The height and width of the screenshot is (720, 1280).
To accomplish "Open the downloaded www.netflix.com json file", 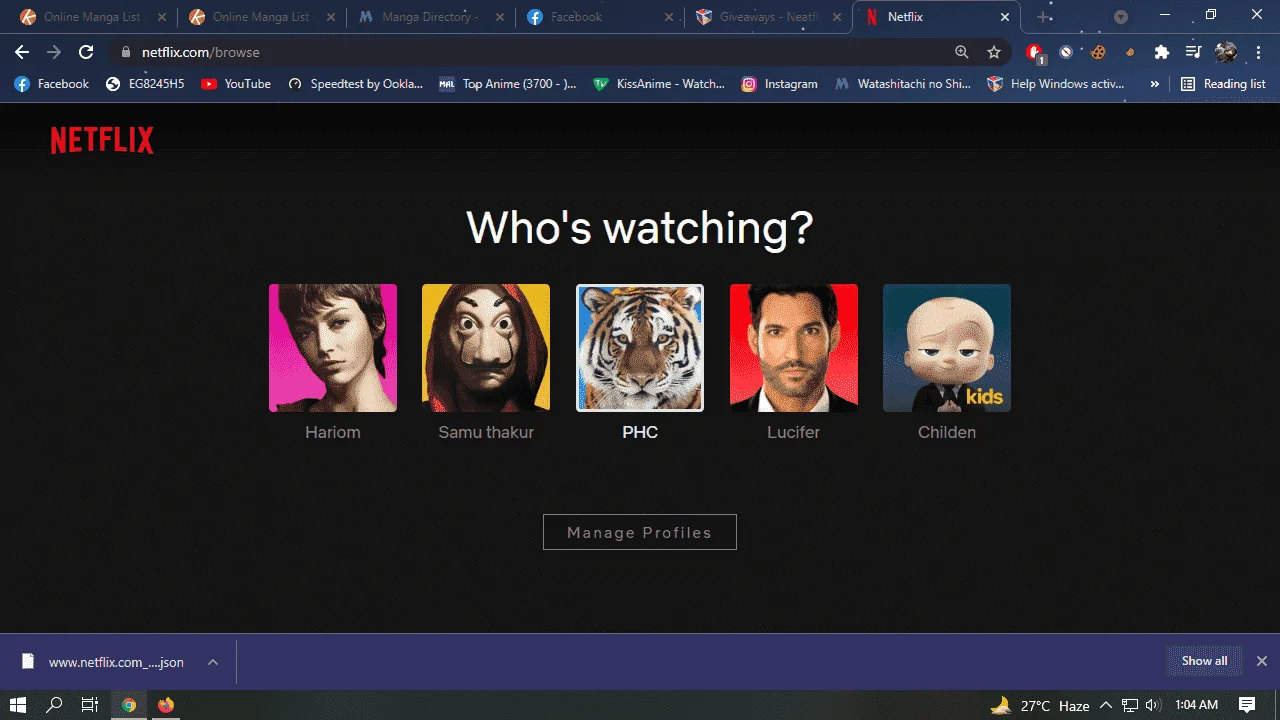I will click(104, 662).
